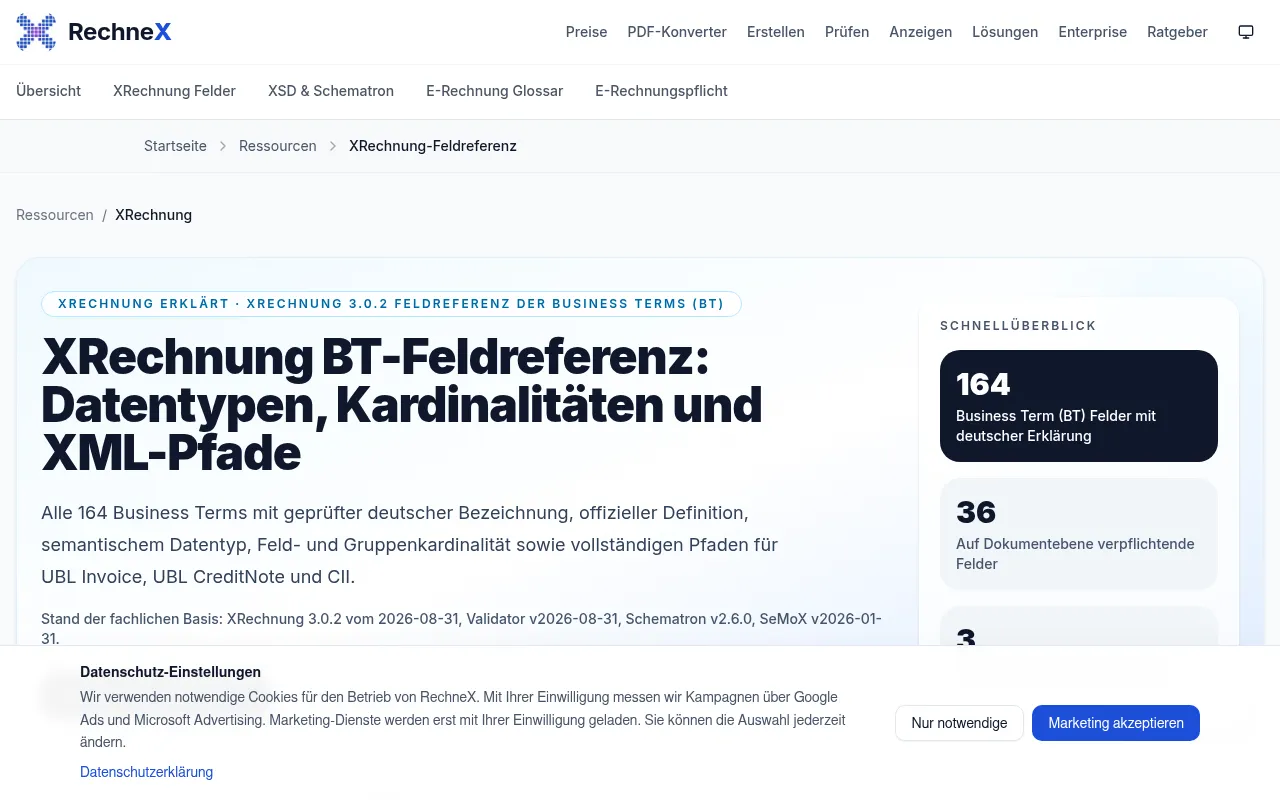Click the RechneX pixel logo icon
Screen dimensions: 1280x800
point(36,32)
